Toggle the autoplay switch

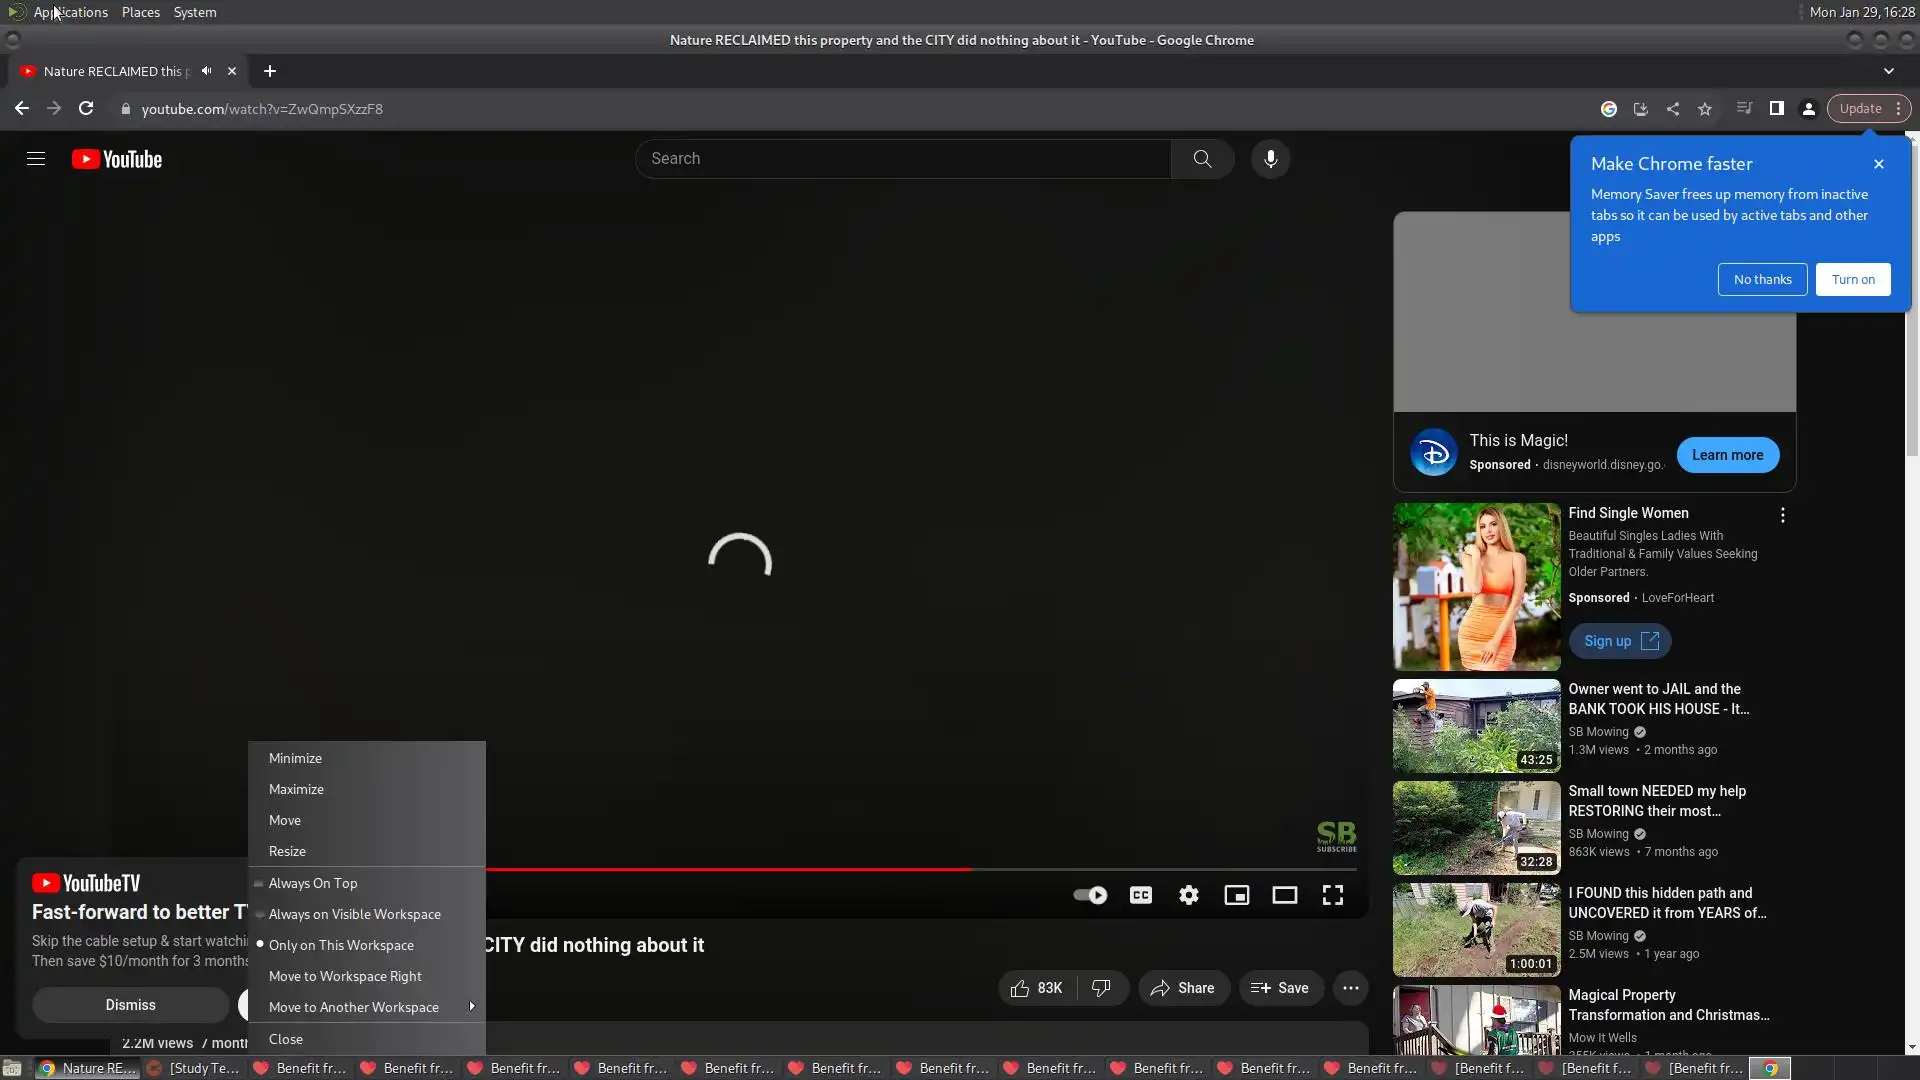(1090, 895)
